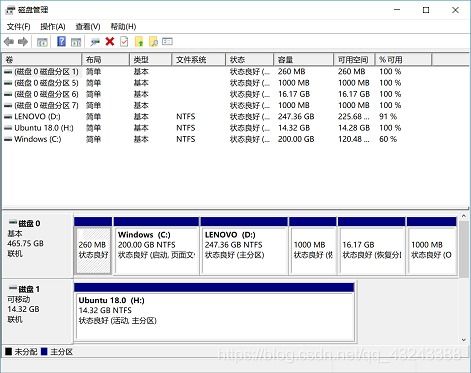Select the 260 MB partition block on Disk 0
Screen dimensions: 471x373
point(93,246)
